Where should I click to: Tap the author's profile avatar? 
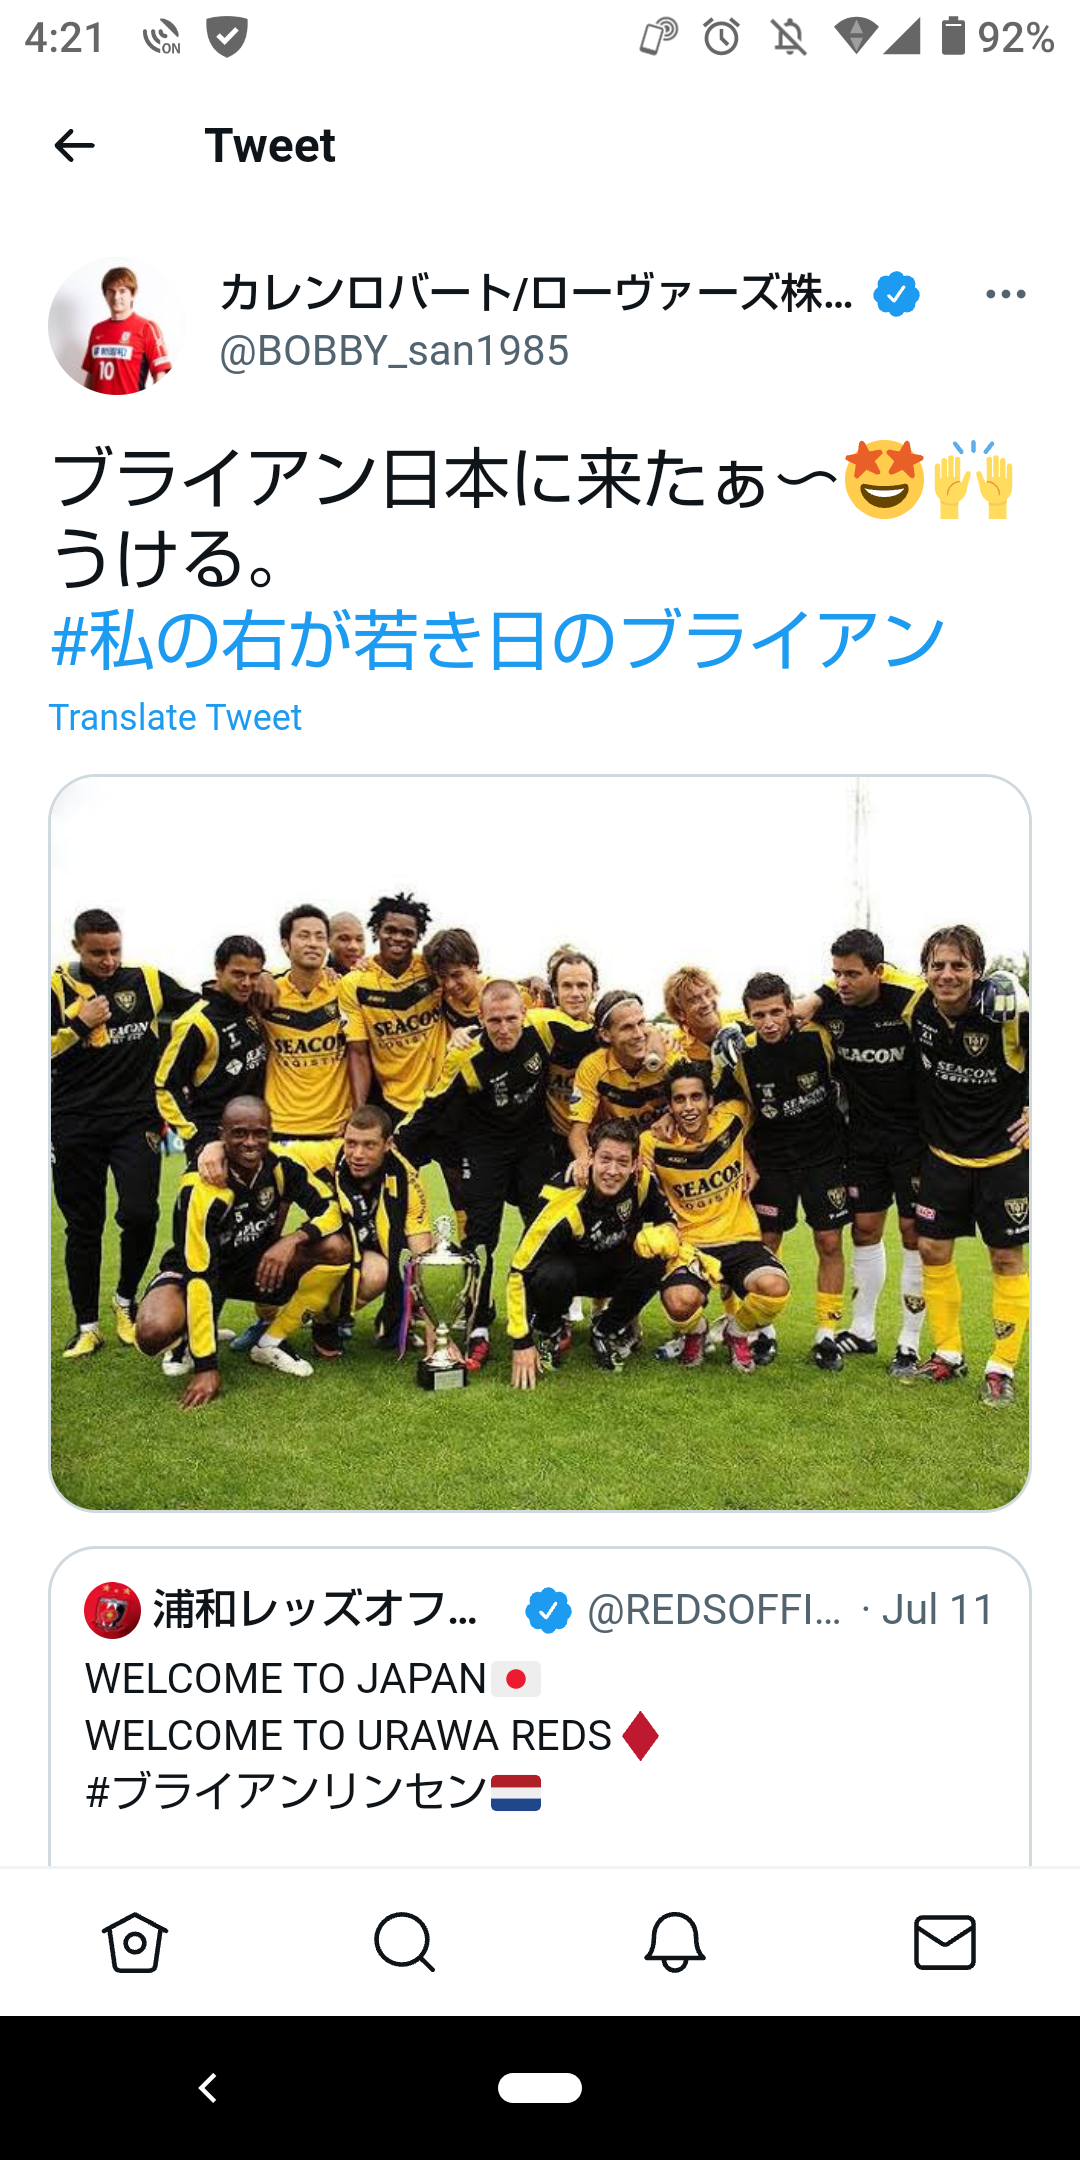coord(117,327)
